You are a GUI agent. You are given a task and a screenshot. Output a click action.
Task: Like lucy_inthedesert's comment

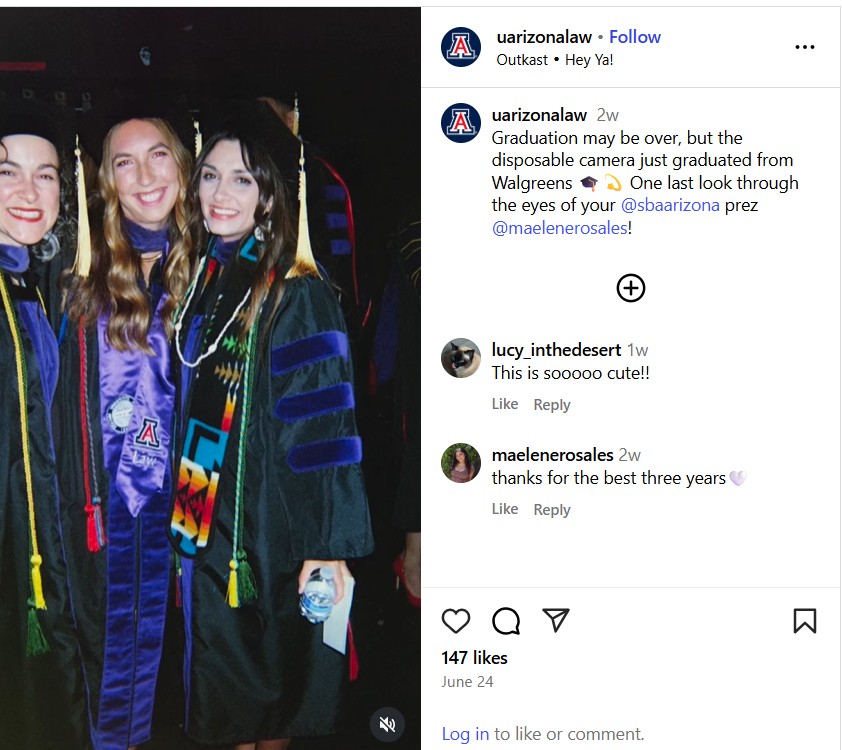[505, 404]
